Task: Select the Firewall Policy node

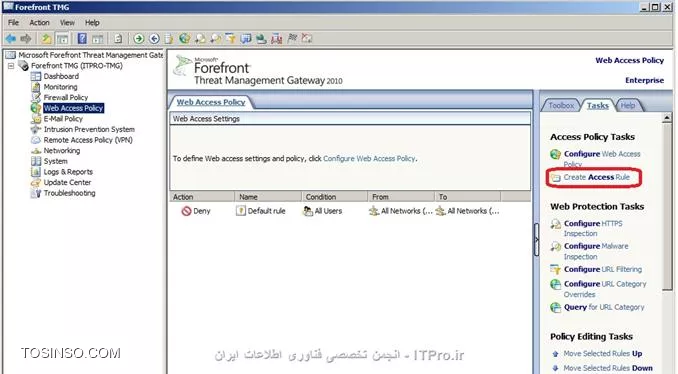Action: [65, 97]
